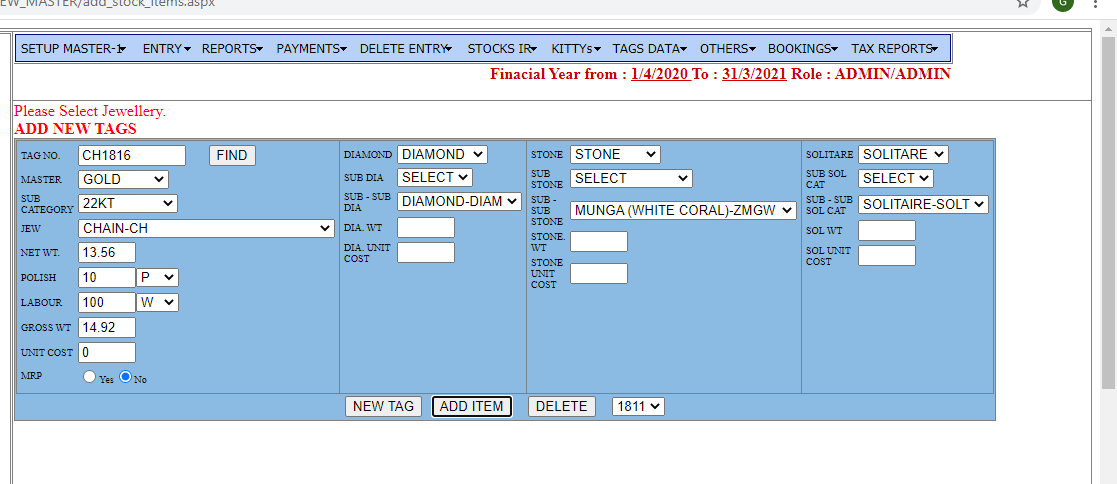Viewport: 1117px width, 484px height.
Task: Open the JEW dropdown showing CHAIN-CH
Action: (206, 229)
